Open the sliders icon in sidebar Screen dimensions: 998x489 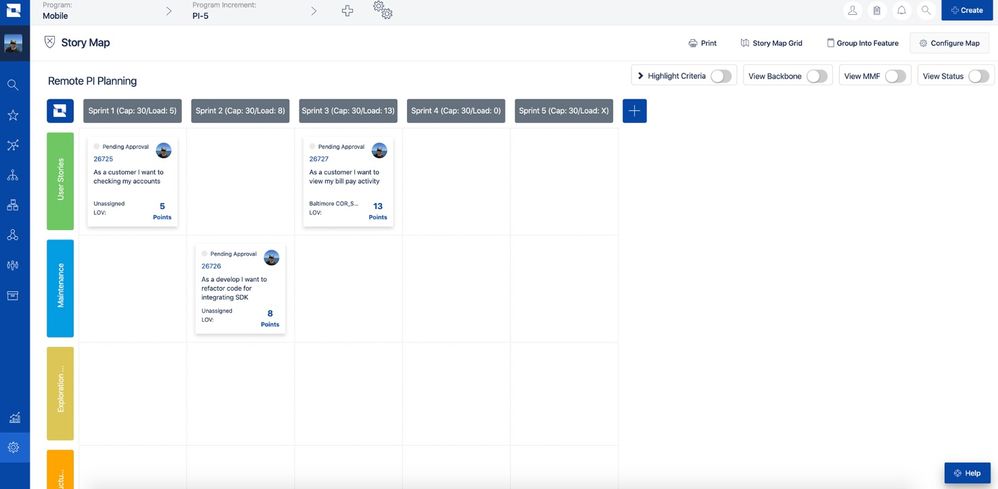[13, 265]
